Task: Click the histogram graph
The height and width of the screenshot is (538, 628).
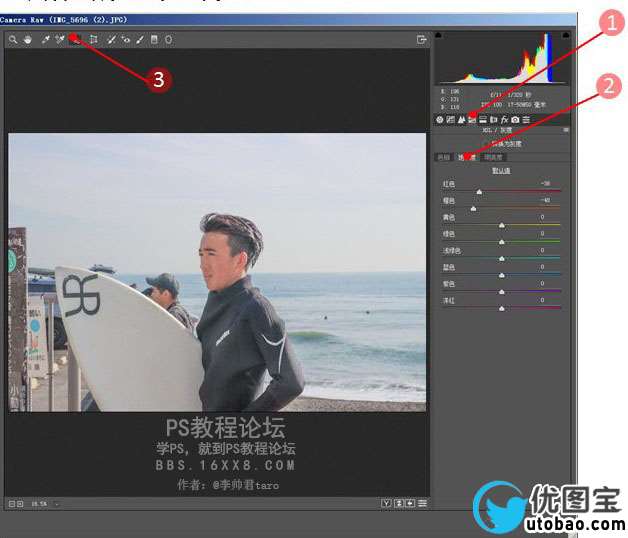Action: [502, 58]
